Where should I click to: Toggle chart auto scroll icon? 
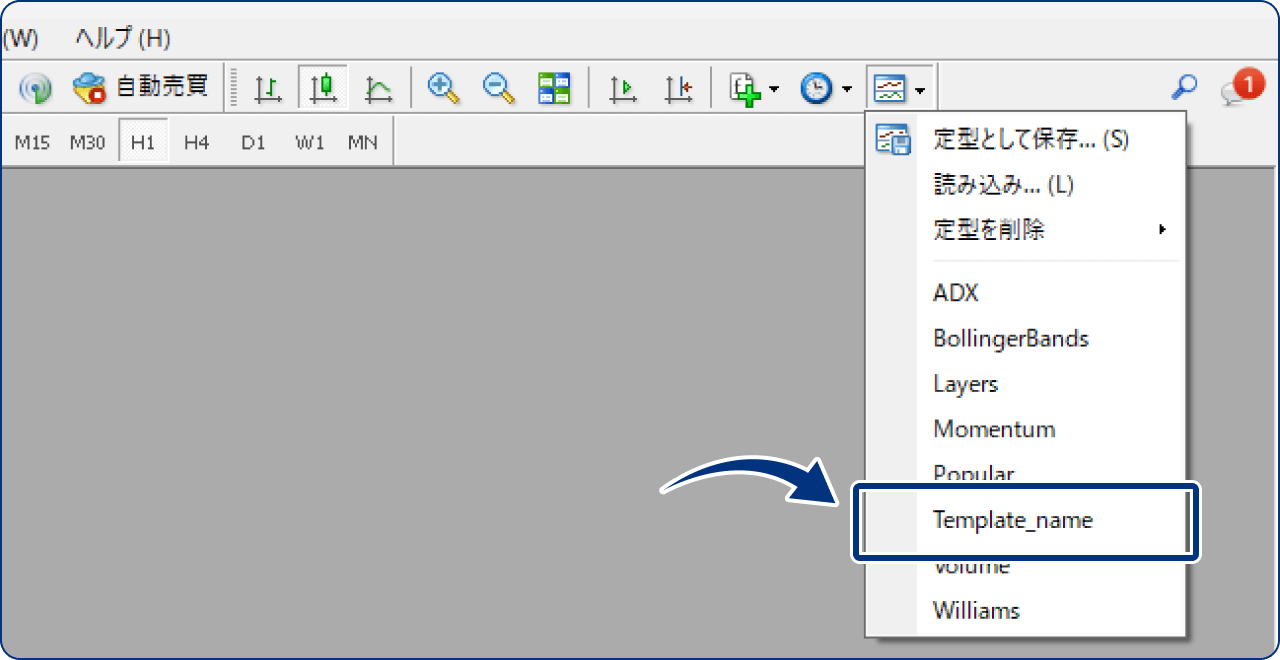[x=623, y=89]
